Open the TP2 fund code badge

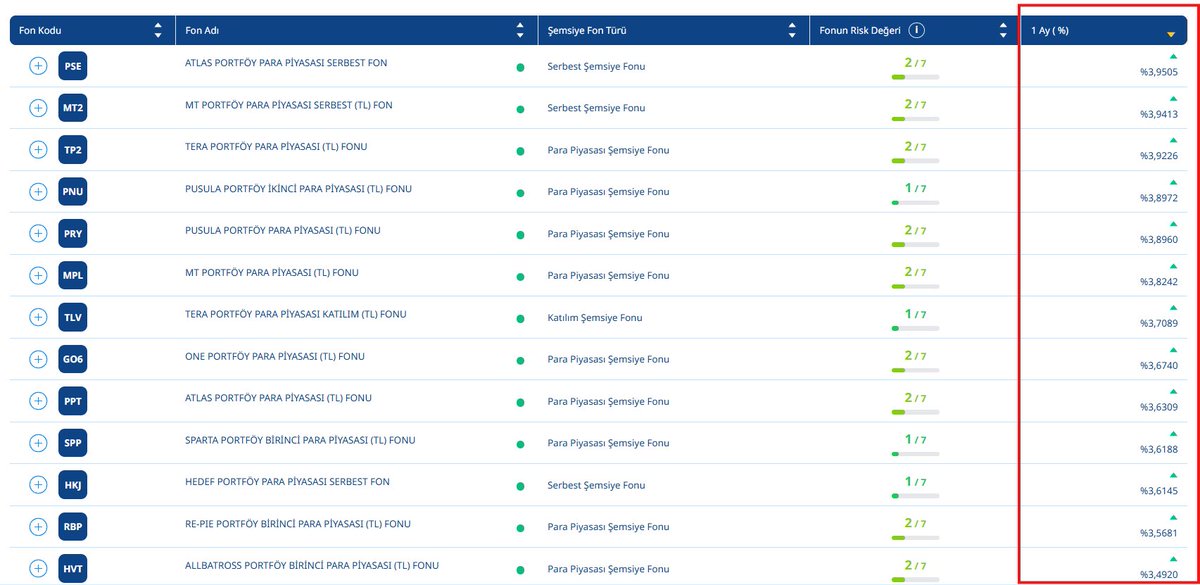click(x=73, y=150)
